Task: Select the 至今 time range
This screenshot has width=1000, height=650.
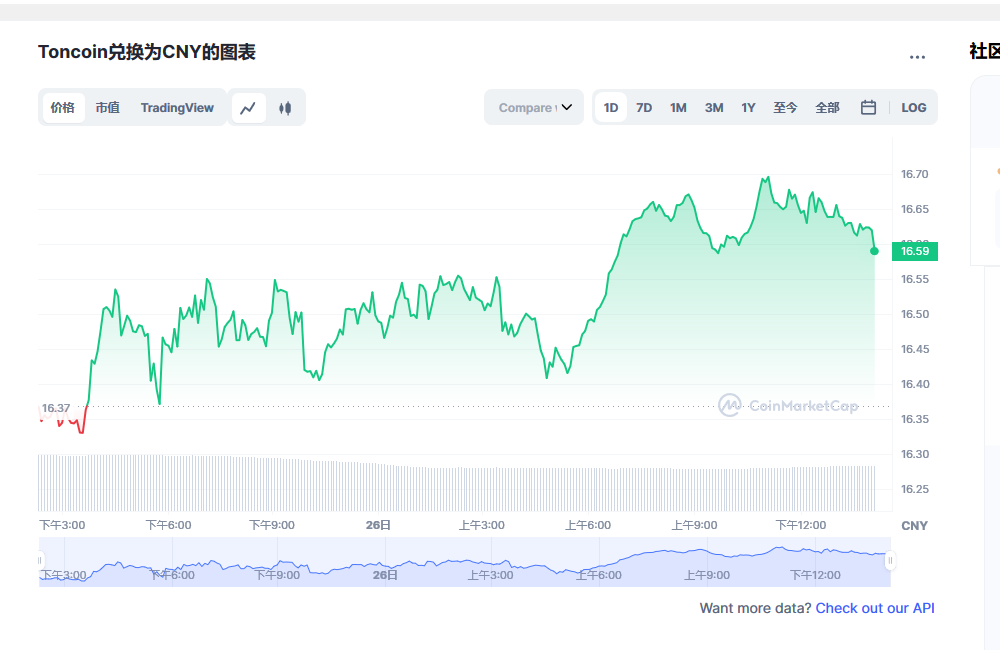Action: (785, 108)
